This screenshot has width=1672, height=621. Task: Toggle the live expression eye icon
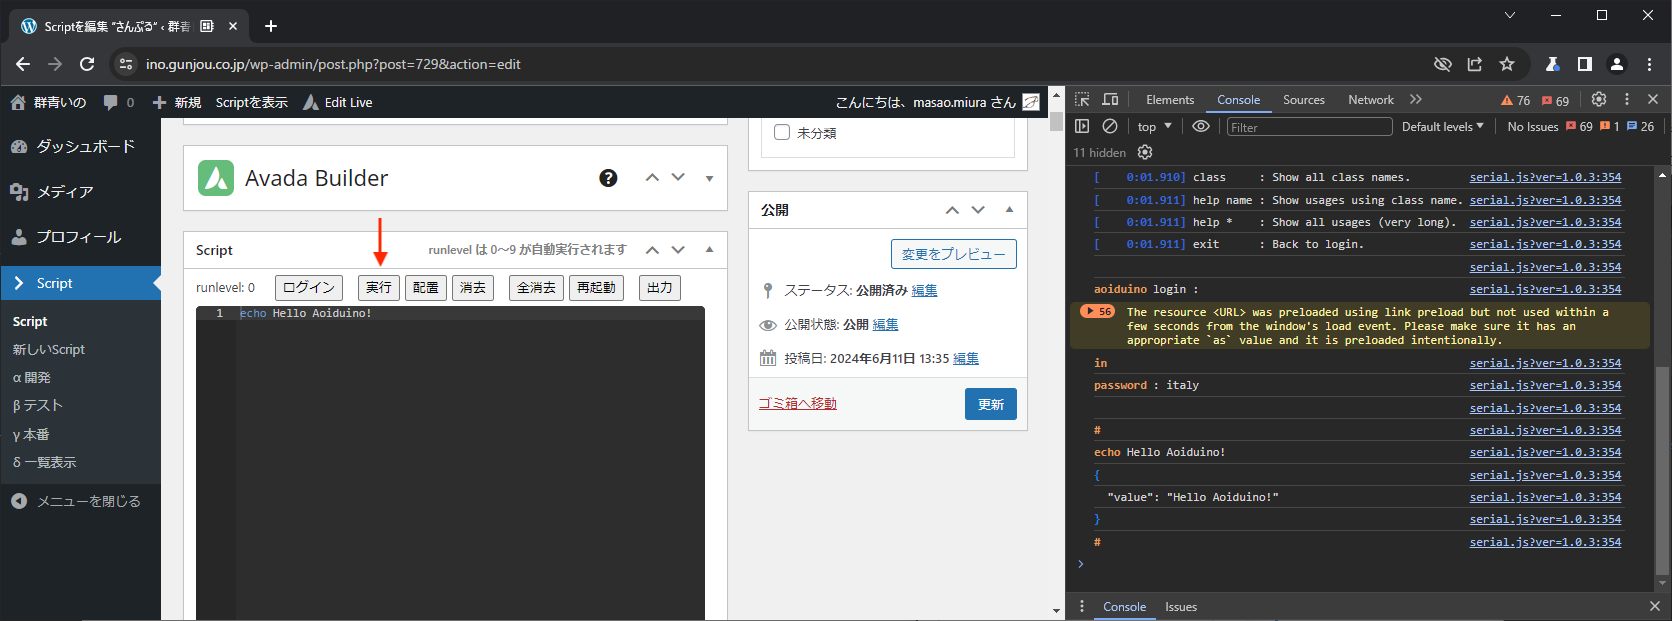click(1201, 127)
